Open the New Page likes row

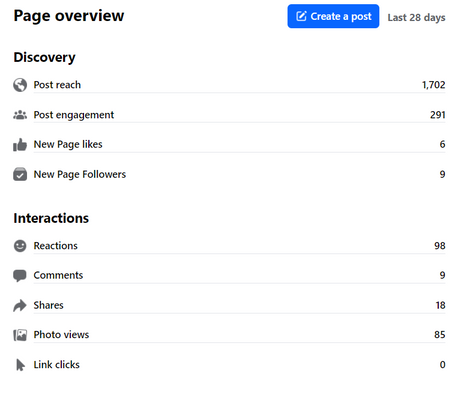click(229, 145)
